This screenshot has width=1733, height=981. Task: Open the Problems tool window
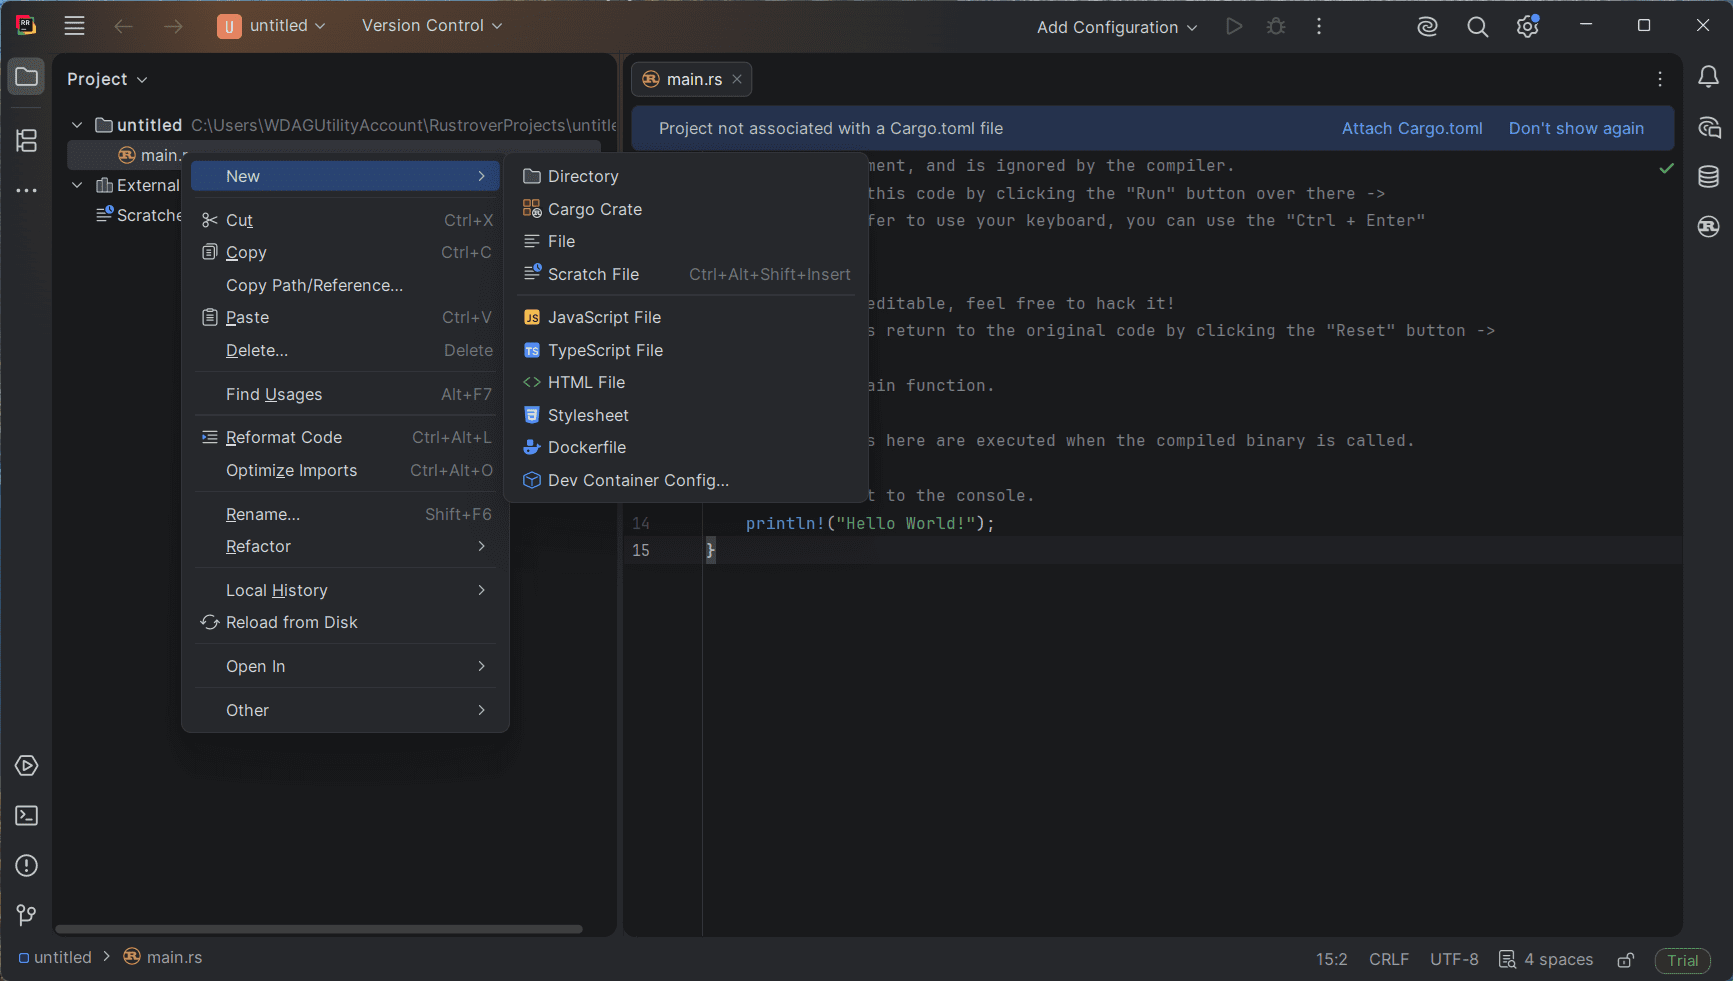(x=27, y=866)
